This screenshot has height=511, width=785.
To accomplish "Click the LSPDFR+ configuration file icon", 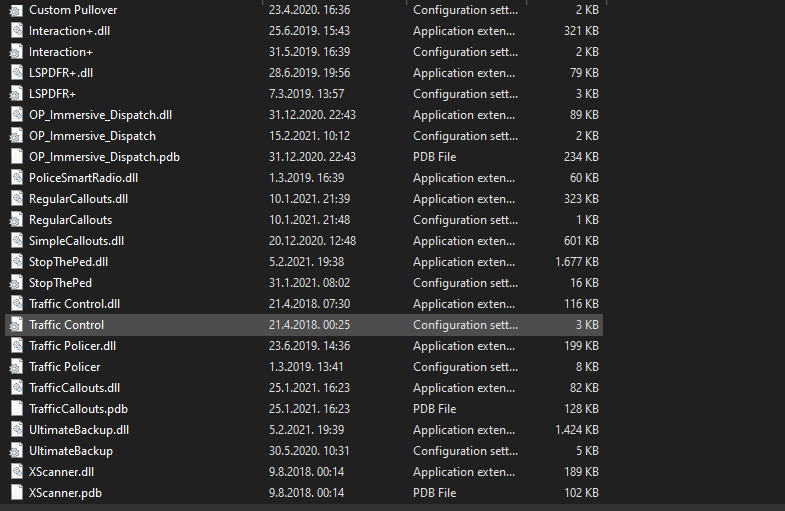I will (x=16, y=94).
